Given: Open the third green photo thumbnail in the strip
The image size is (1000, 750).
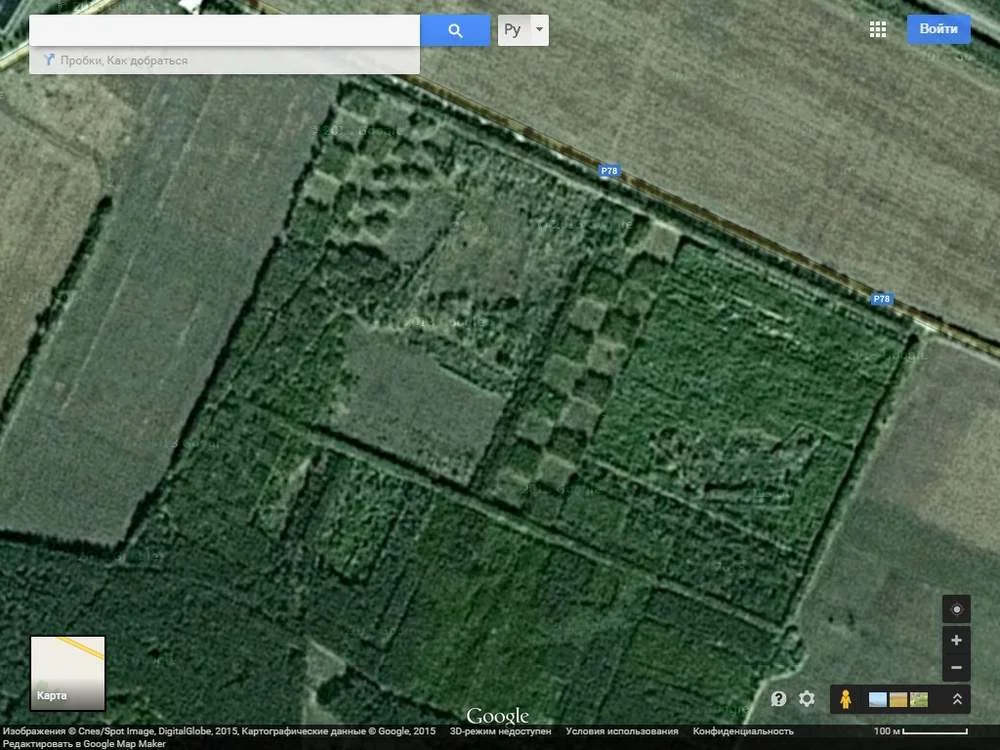Looking at the screenshot, I should coord(919,700).
